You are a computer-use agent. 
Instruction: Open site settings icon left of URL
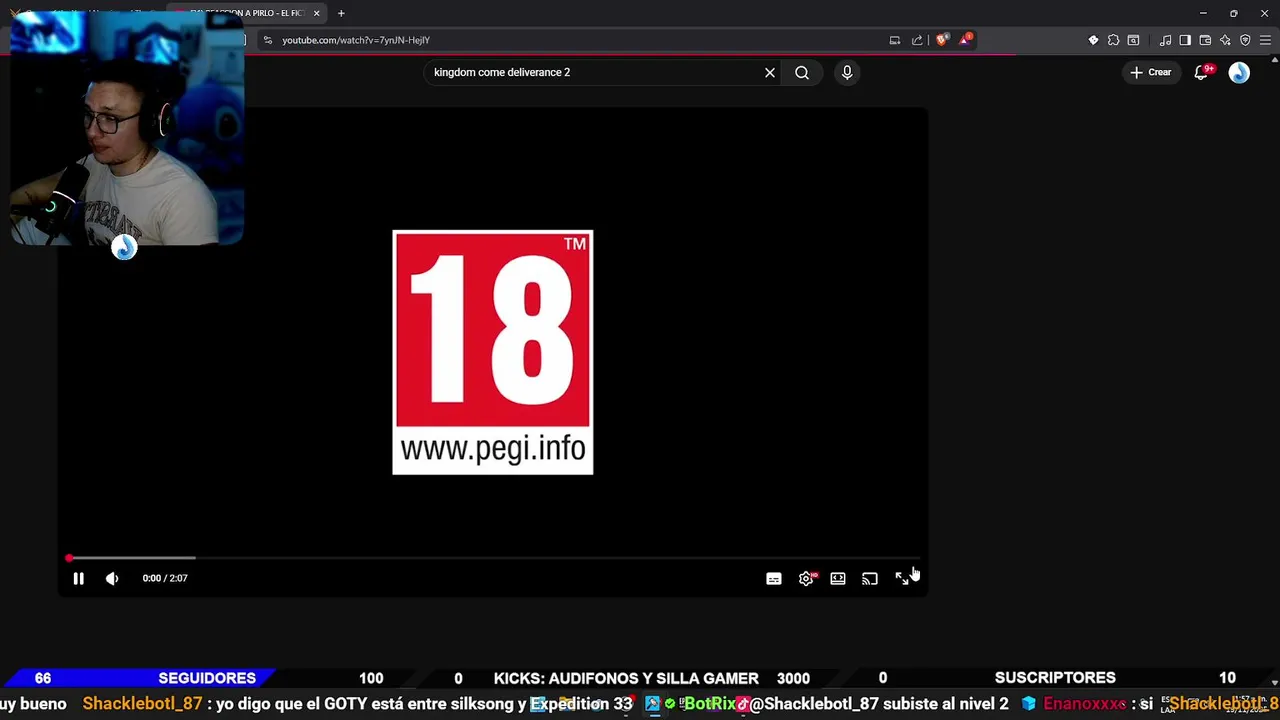click(x=267, y=40)
